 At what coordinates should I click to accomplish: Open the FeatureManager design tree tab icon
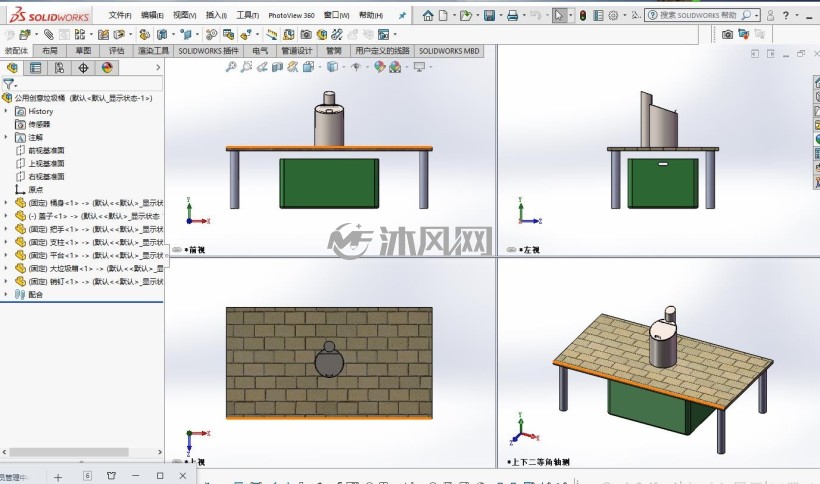[x=12, y=67]
